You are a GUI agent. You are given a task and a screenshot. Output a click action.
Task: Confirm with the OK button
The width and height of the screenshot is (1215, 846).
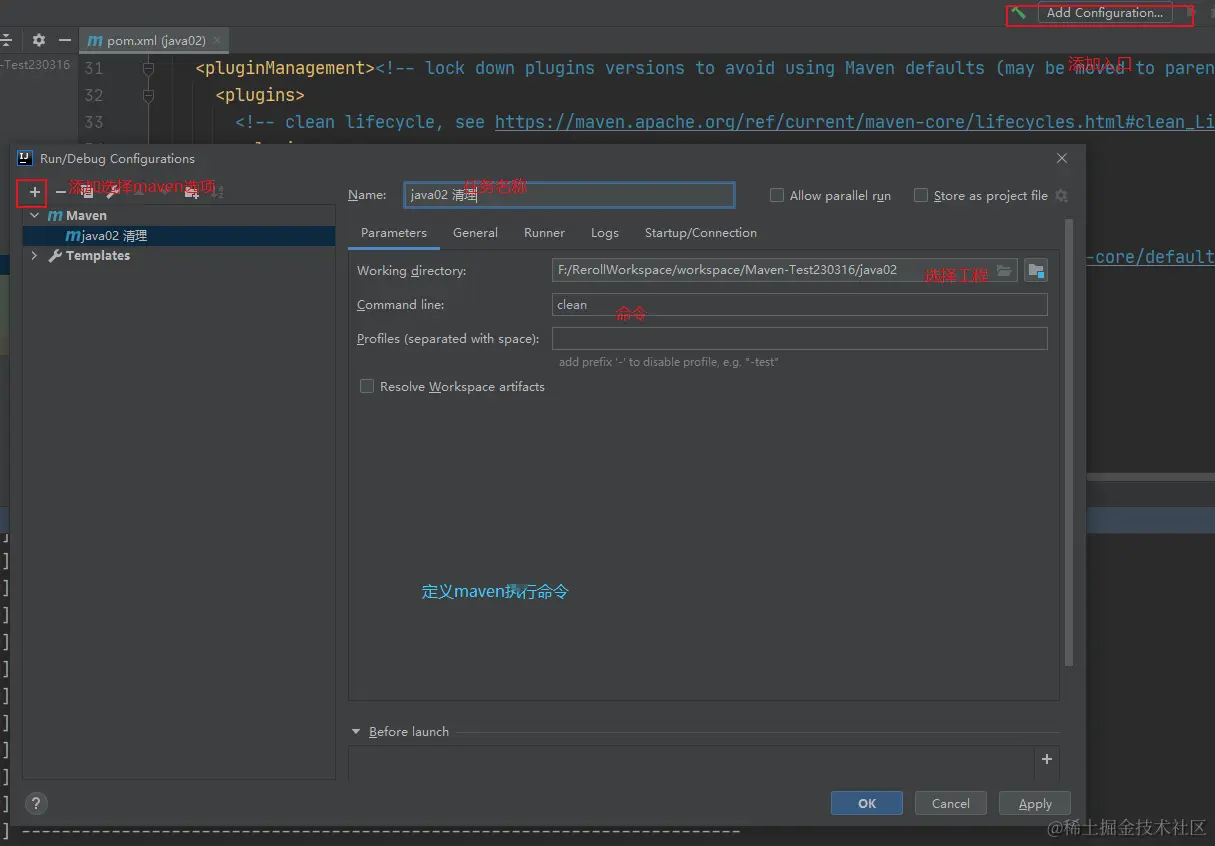867,803
